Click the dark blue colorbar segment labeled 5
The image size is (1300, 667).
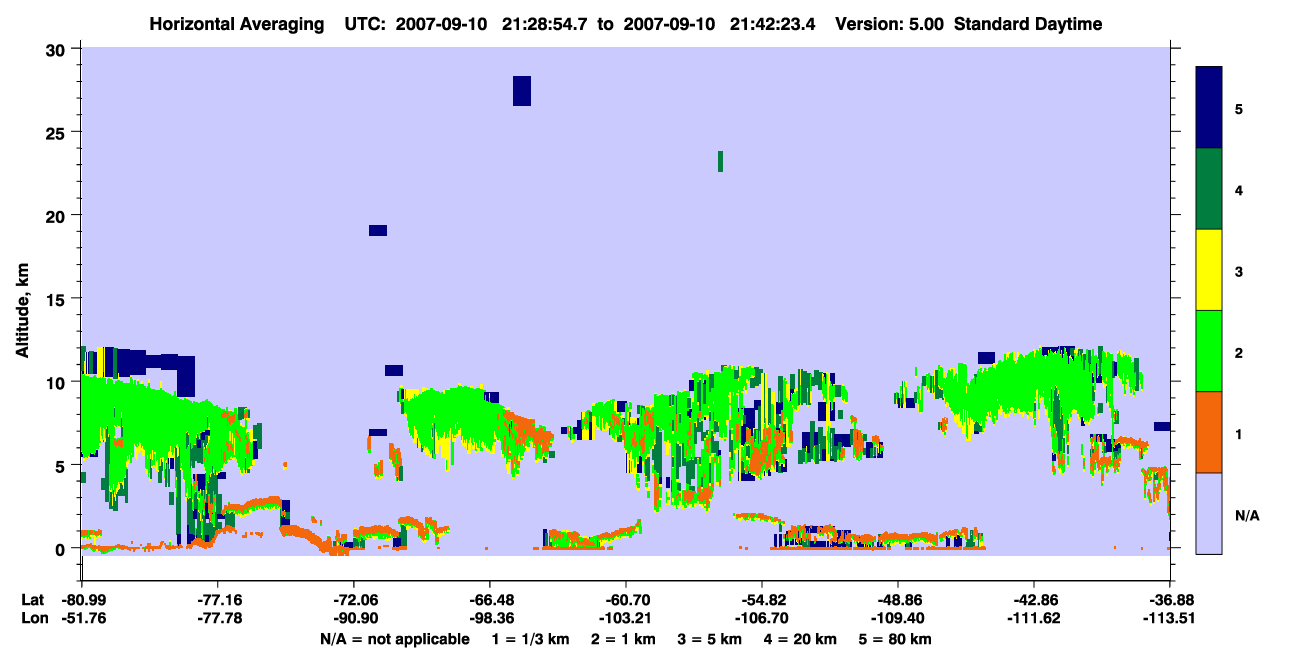coord(1209,108)
